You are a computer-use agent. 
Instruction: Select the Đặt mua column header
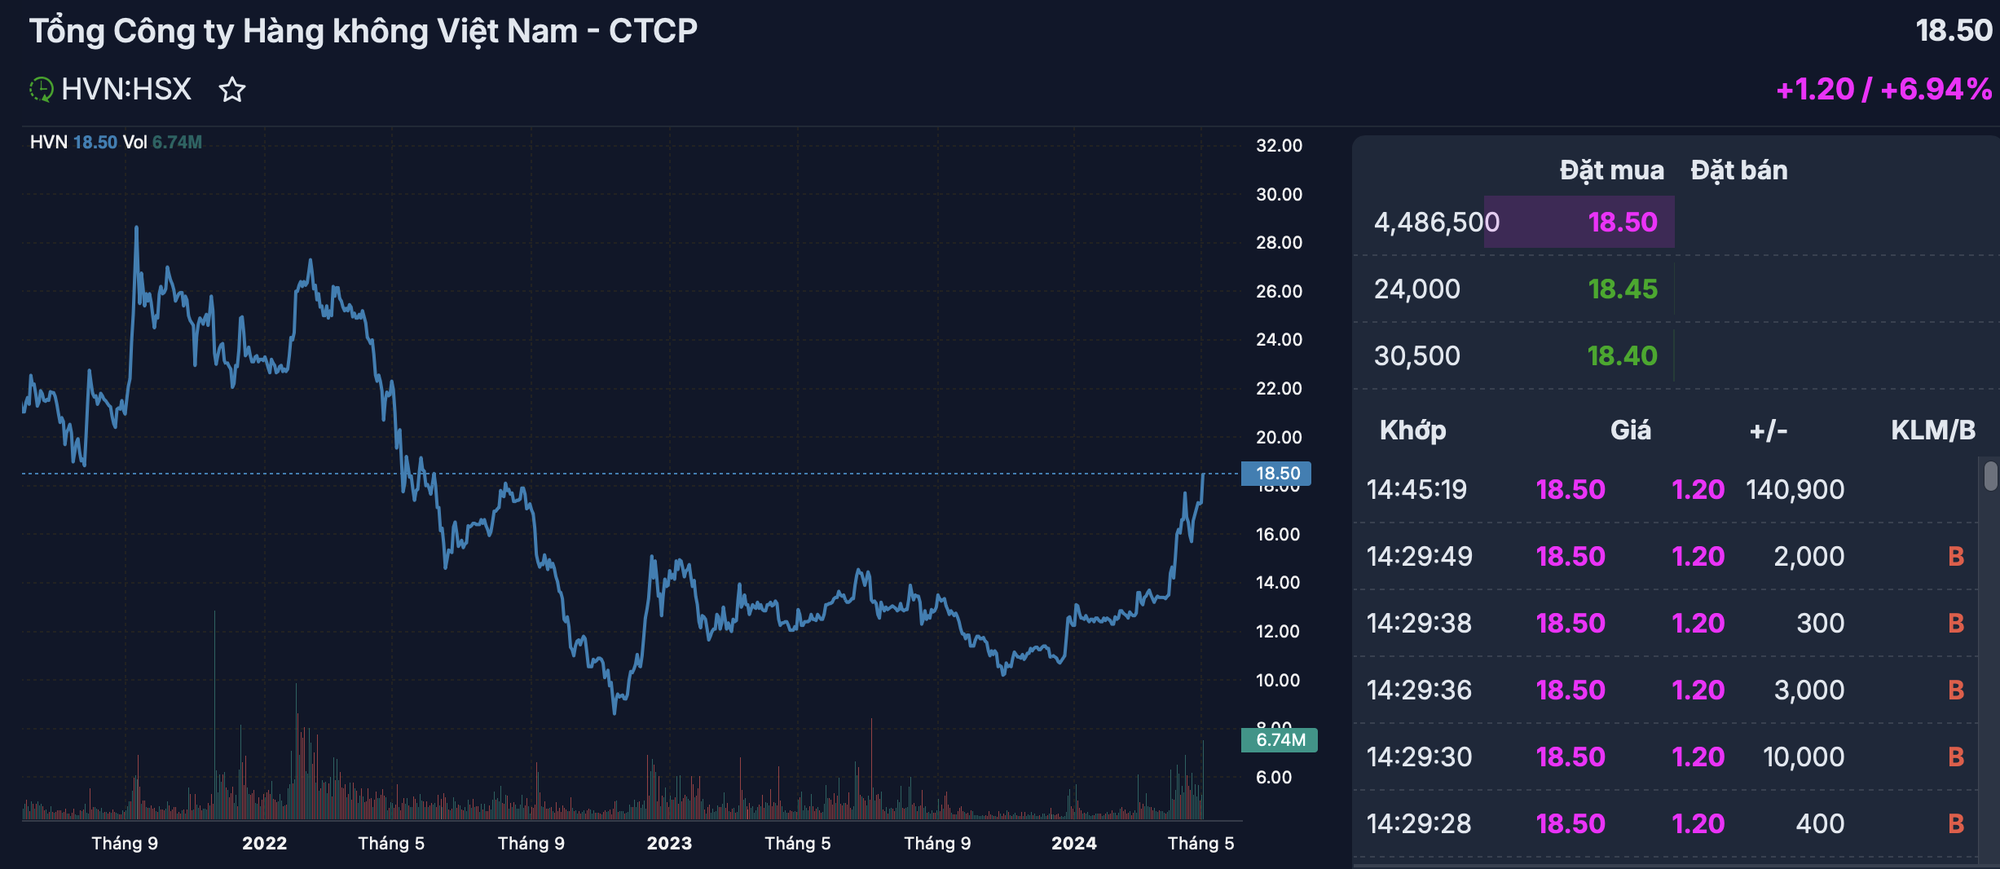(x=1611, y=170)
